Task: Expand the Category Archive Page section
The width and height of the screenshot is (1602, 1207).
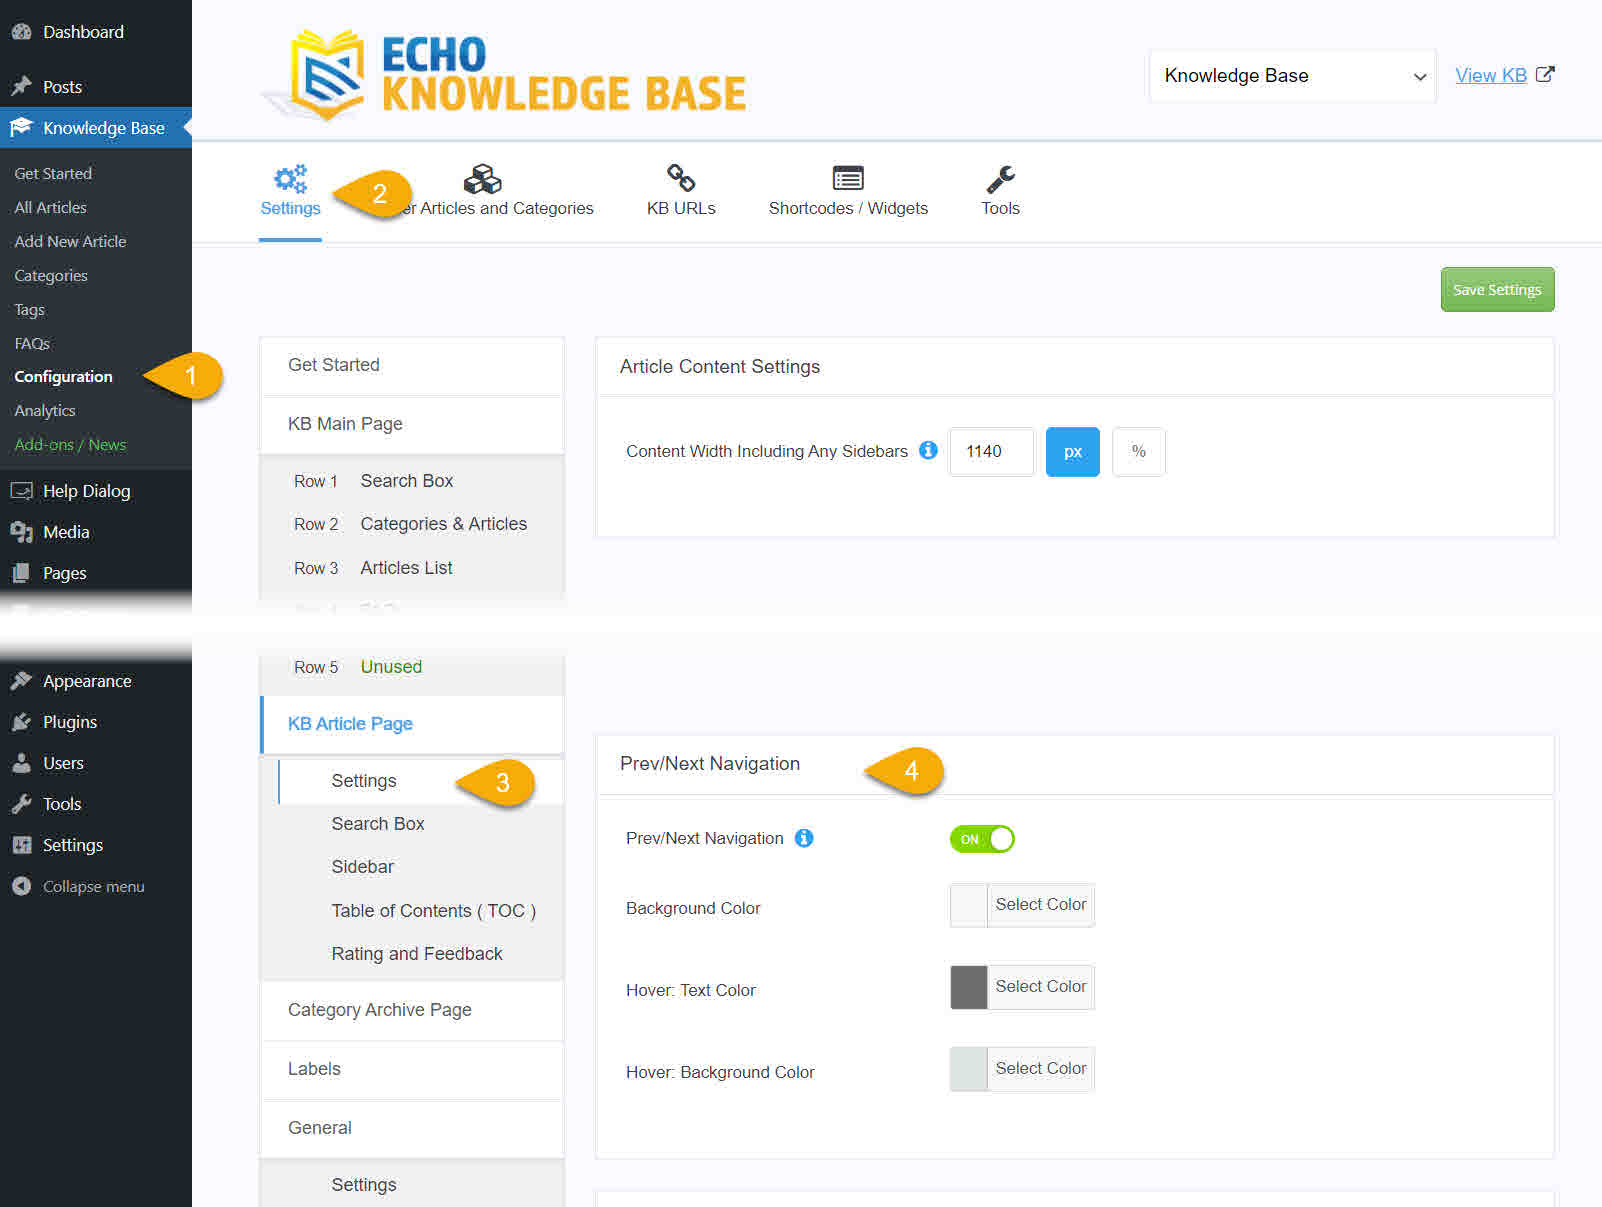Action: click(x=412, y=1010)
